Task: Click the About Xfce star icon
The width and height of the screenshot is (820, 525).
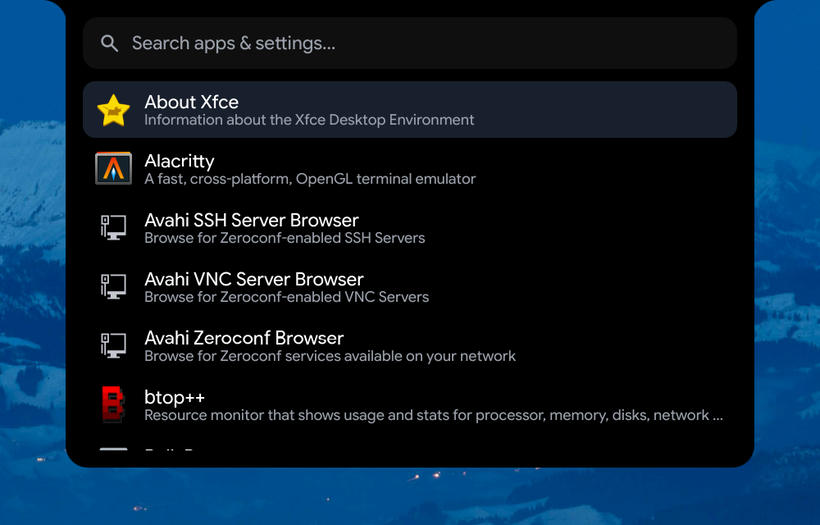Action: (113, 110)
